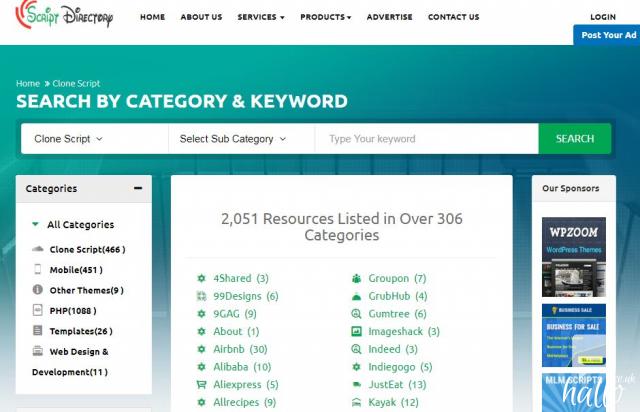Click the gear icon next to Indiegogo
Viewport: 640px width, 412px height.
(356, 367)
